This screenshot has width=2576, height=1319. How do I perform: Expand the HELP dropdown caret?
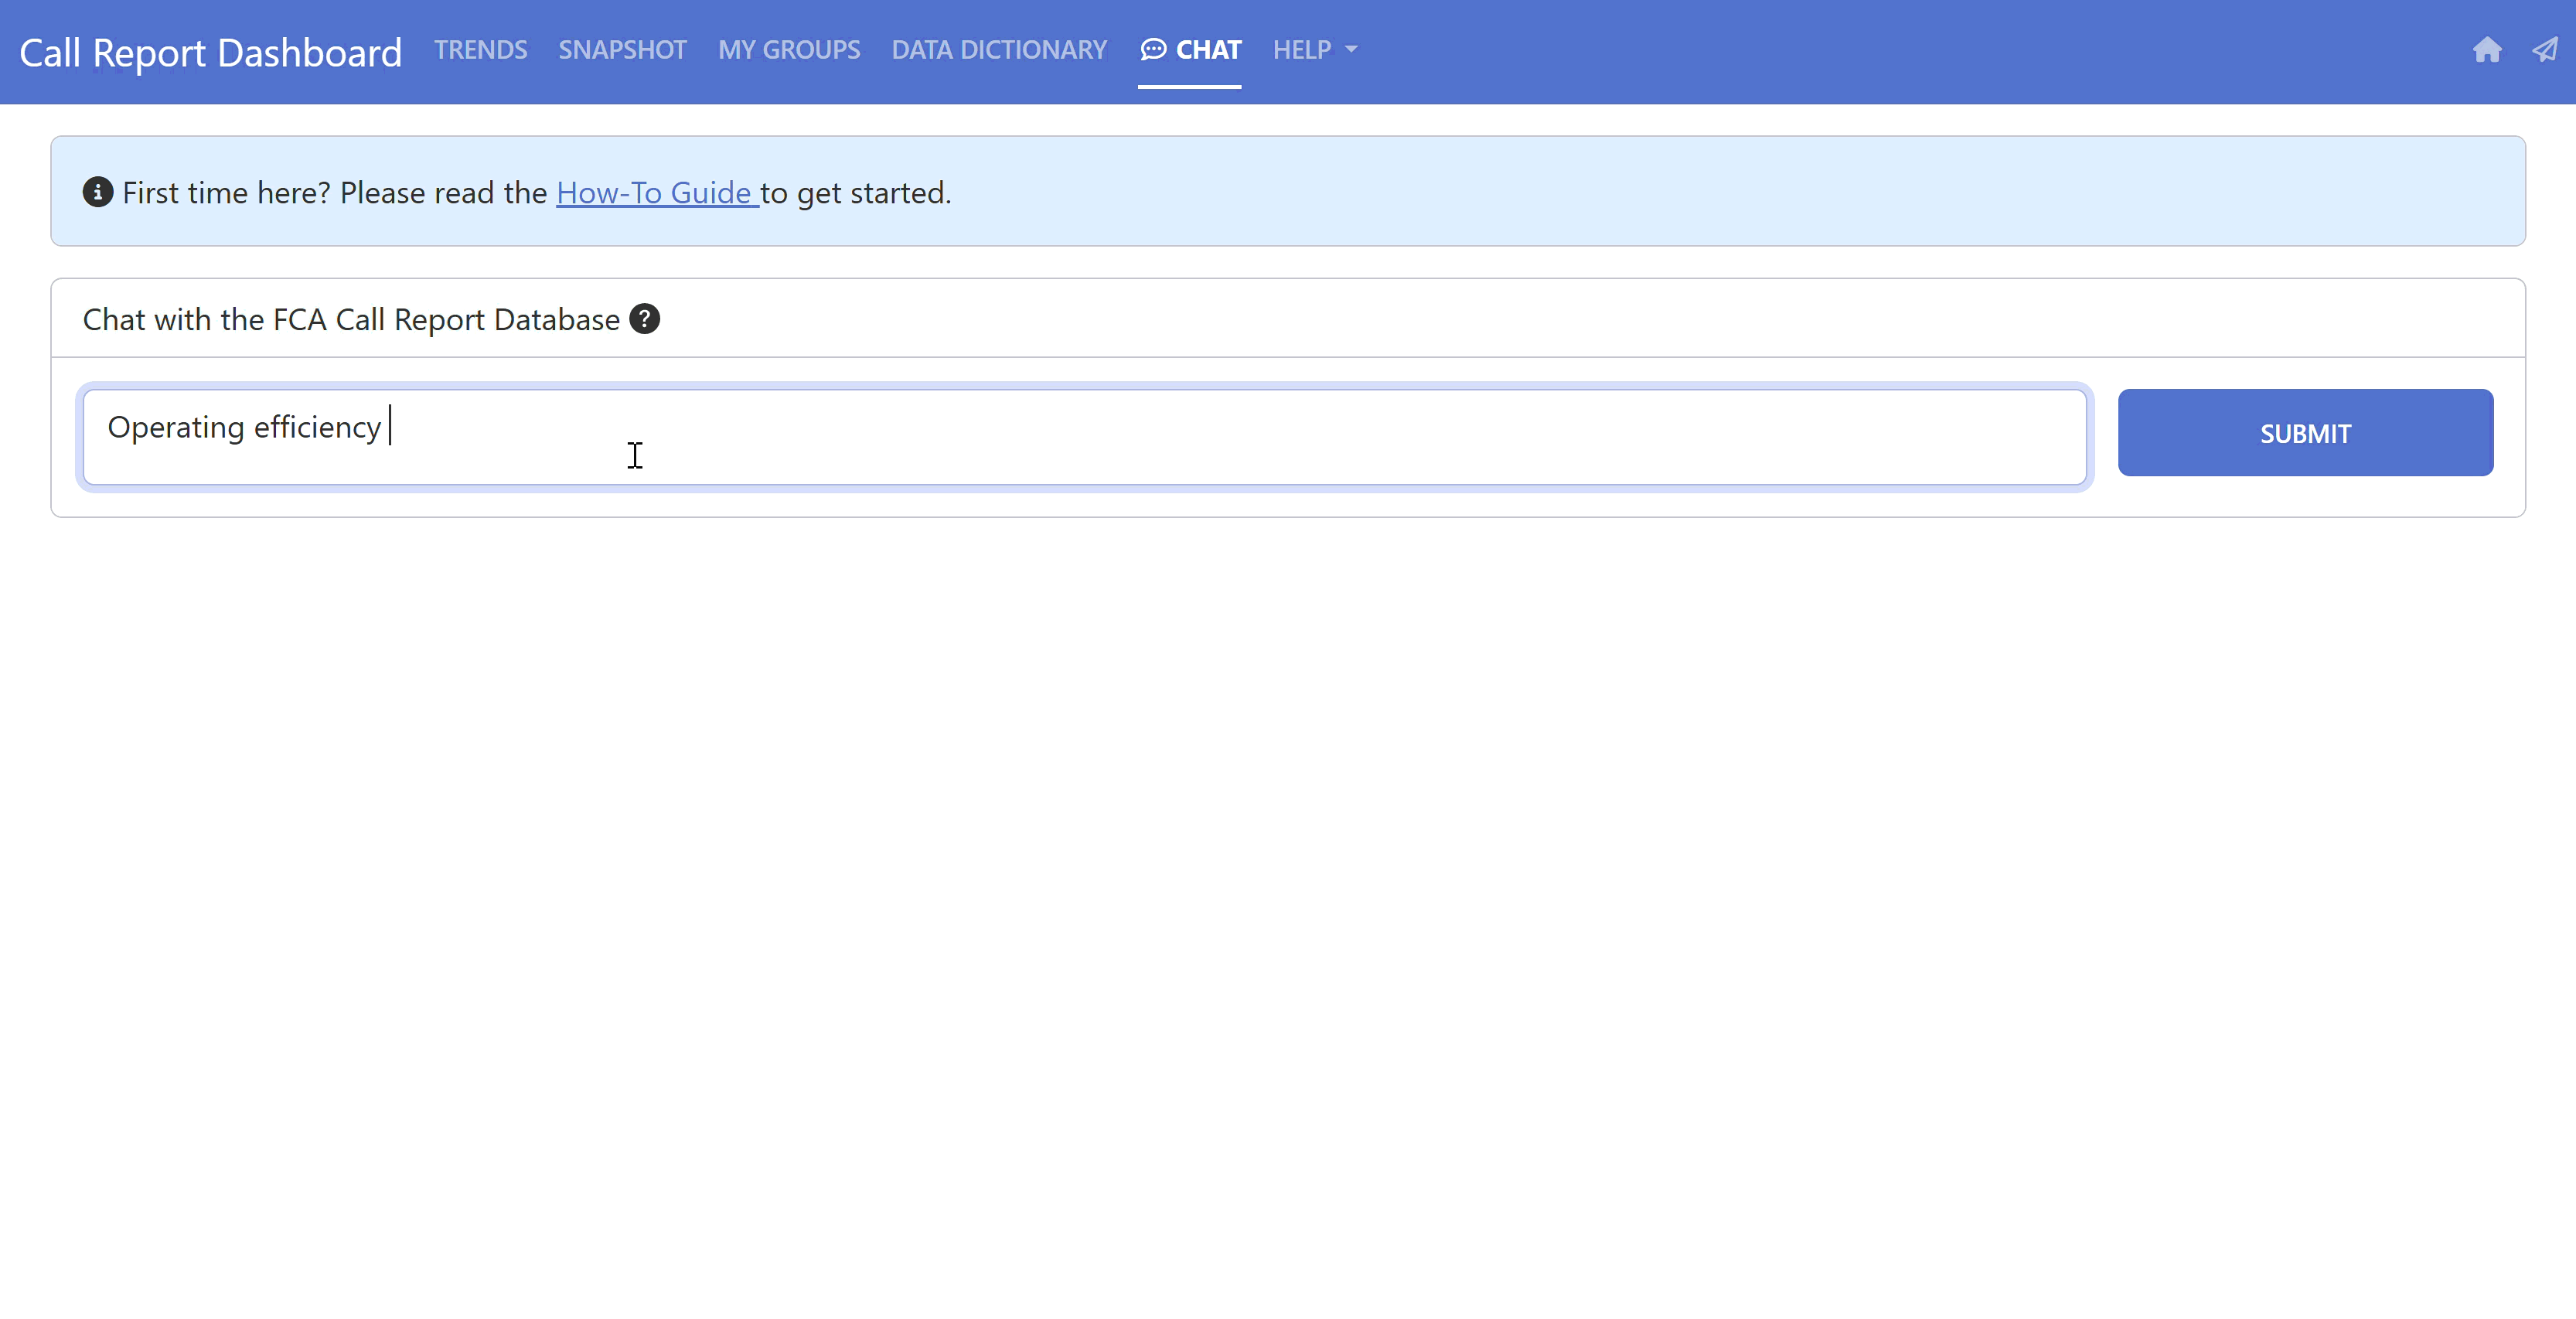point(1351,50)
